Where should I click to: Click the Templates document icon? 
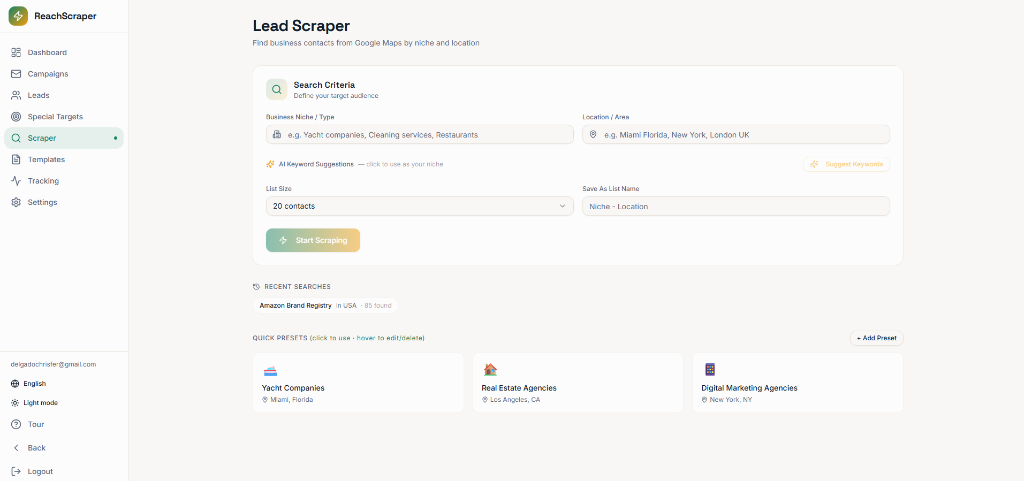[16, 159]
